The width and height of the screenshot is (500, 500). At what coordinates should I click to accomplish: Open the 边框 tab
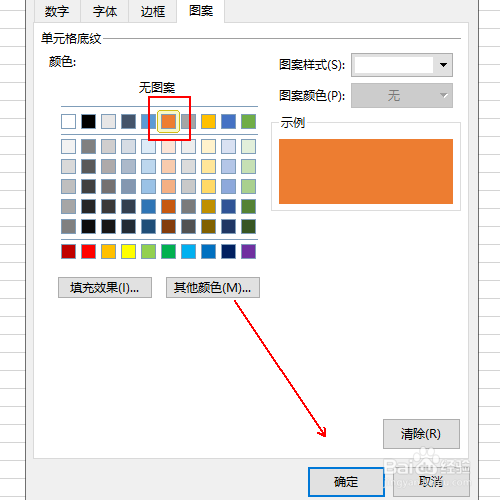[x=153, y=11]
